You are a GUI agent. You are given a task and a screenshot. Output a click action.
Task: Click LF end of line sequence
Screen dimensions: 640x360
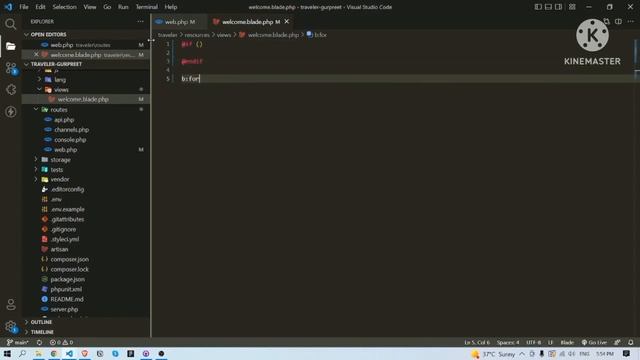coord(550,342)
